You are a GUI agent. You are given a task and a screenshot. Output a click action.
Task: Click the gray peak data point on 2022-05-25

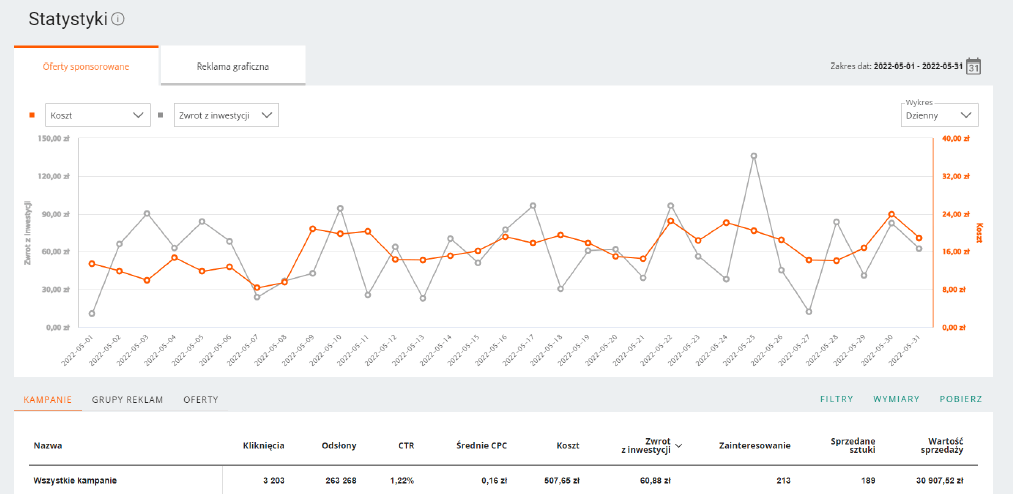[754, 156]
